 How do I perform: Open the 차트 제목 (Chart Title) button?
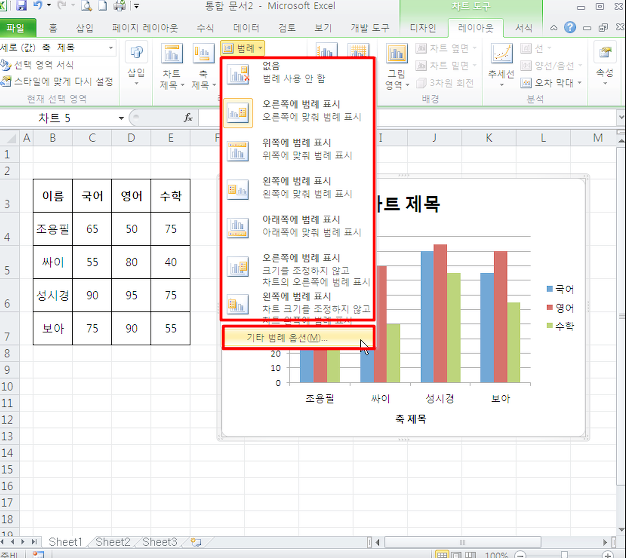[x=172, y=66]
